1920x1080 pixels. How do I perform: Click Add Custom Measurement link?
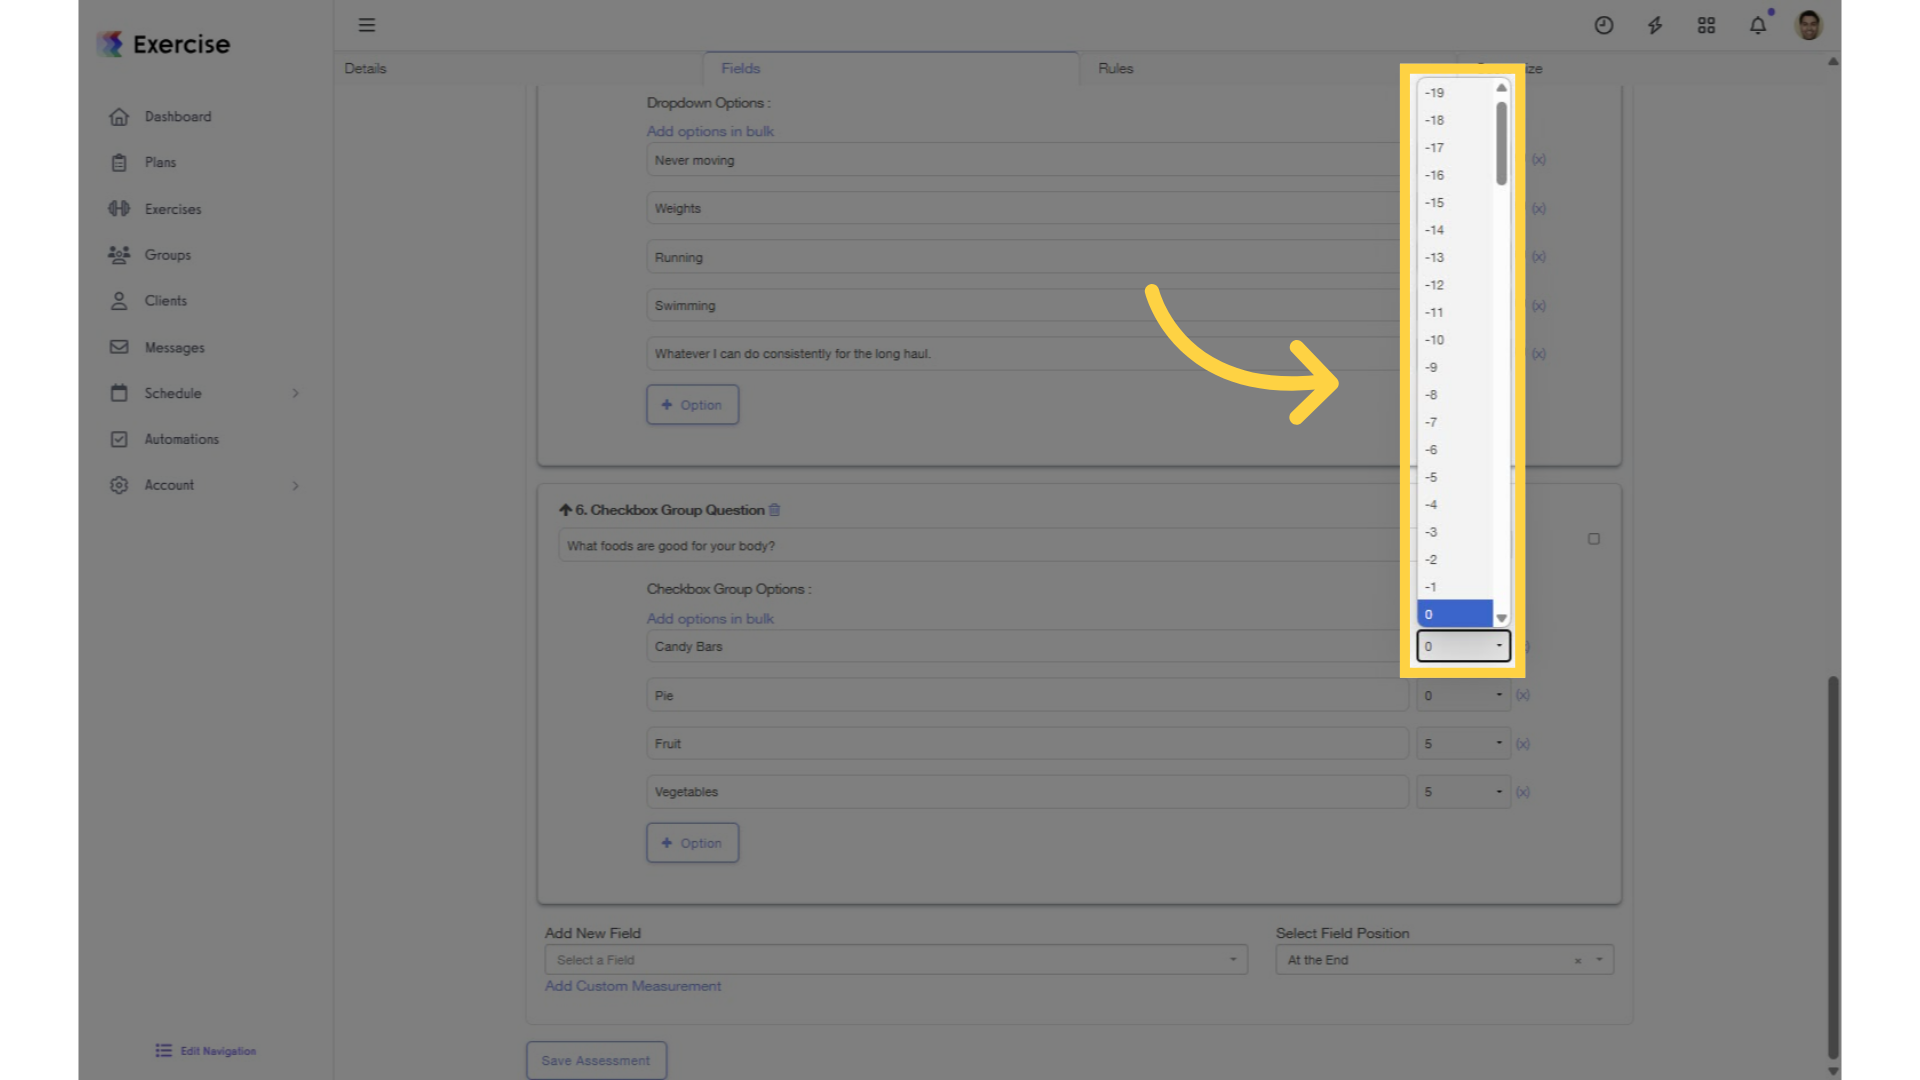(633, 986)
